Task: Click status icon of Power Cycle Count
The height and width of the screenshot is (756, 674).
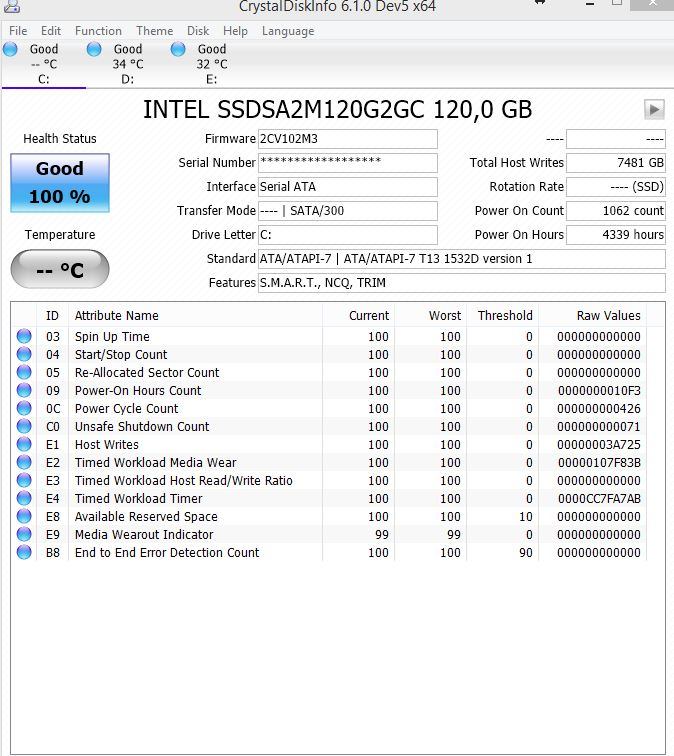Action: click(24, 408)
